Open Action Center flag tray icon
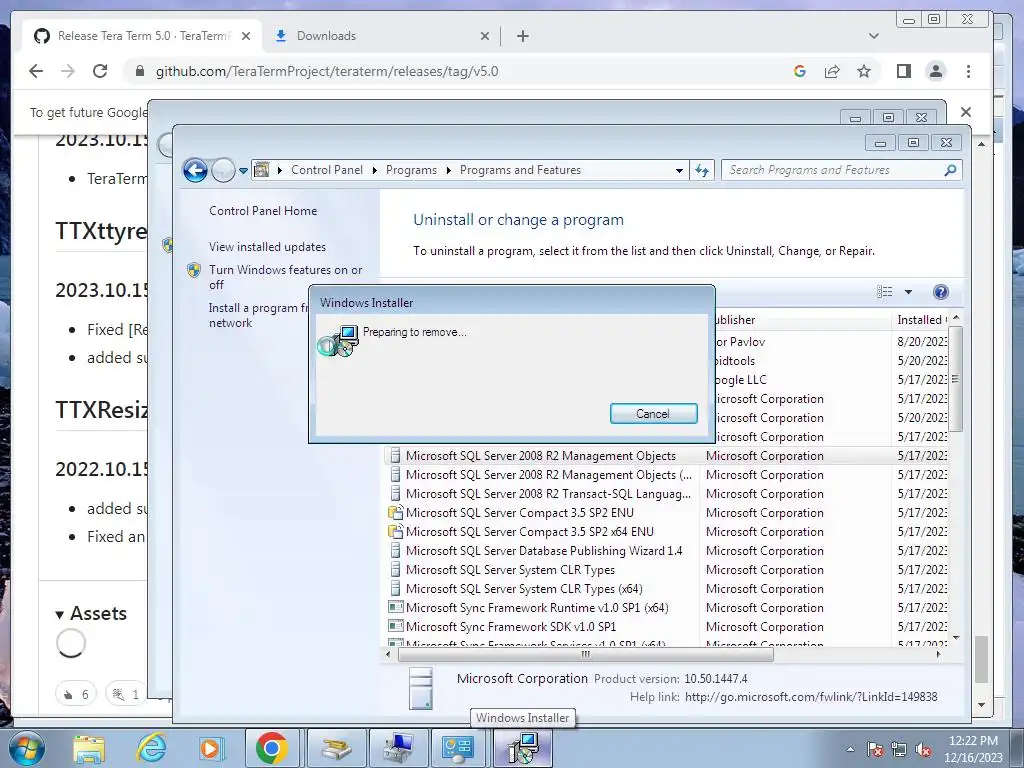Screen dimensions: 1024x768 875,750
